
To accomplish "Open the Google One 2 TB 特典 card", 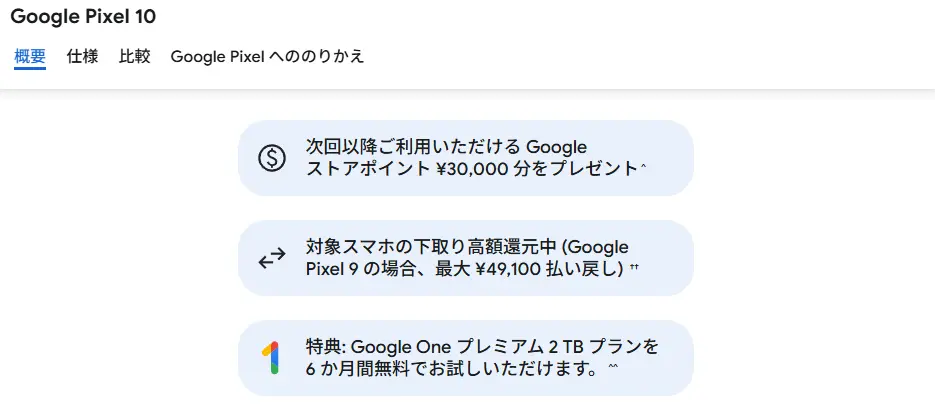I will pyautogui.click(x=466, y=358).
